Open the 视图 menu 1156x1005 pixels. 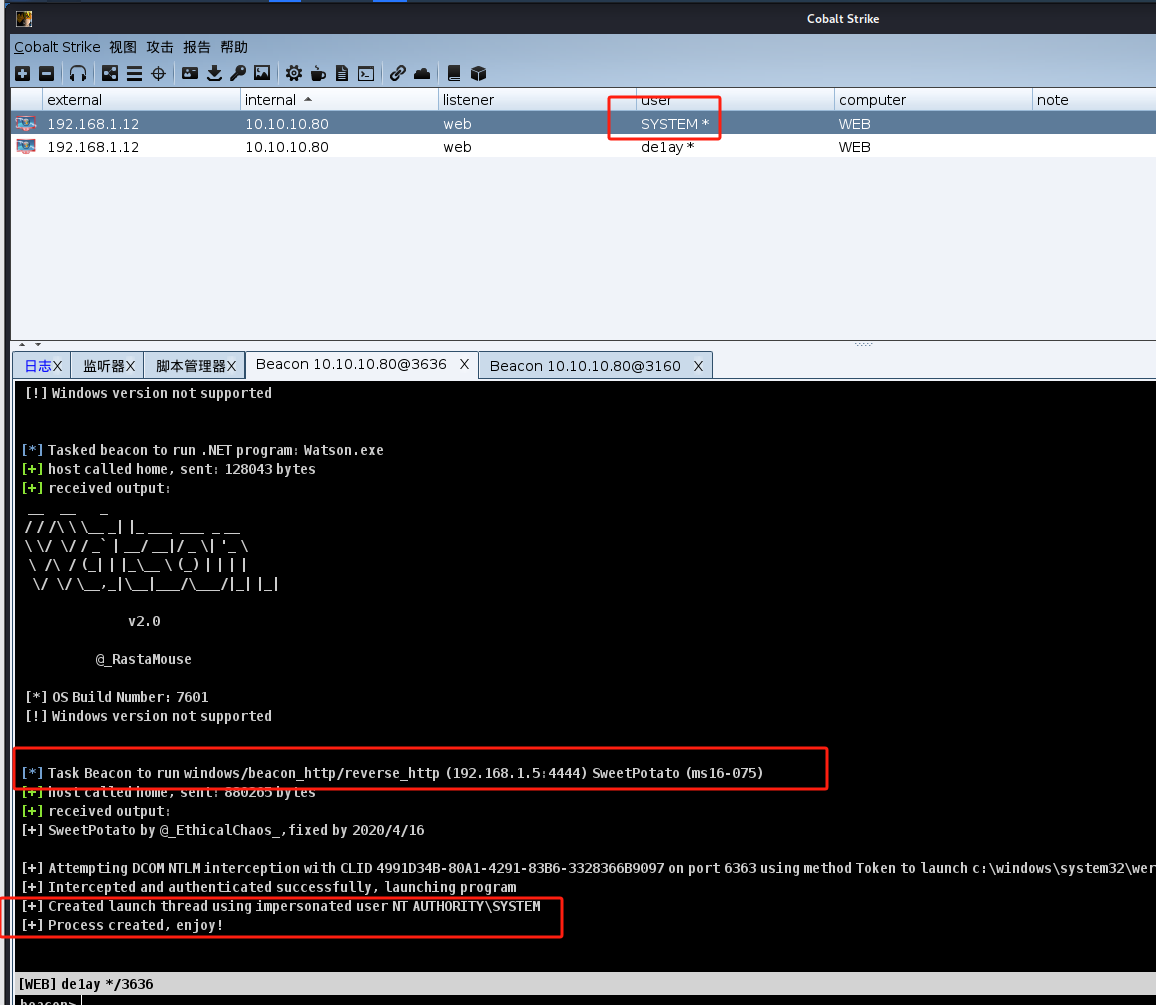click(x=123, y=47)
